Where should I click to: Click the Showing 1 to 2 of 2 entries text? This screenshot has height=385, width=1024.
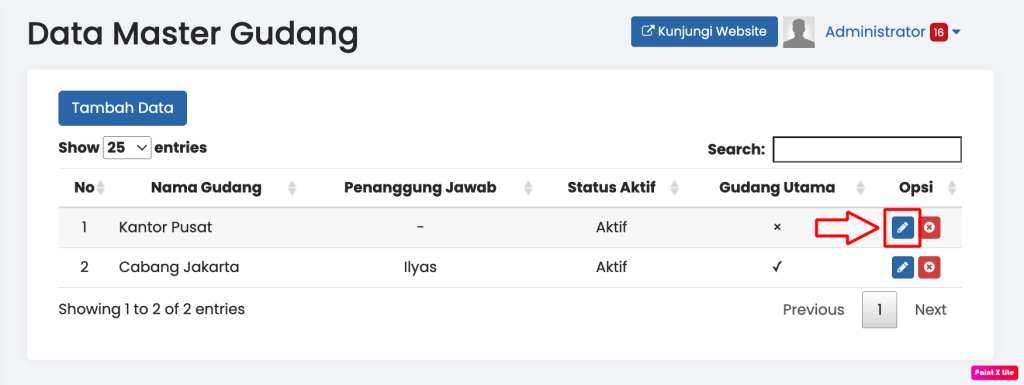click(152, 309)
